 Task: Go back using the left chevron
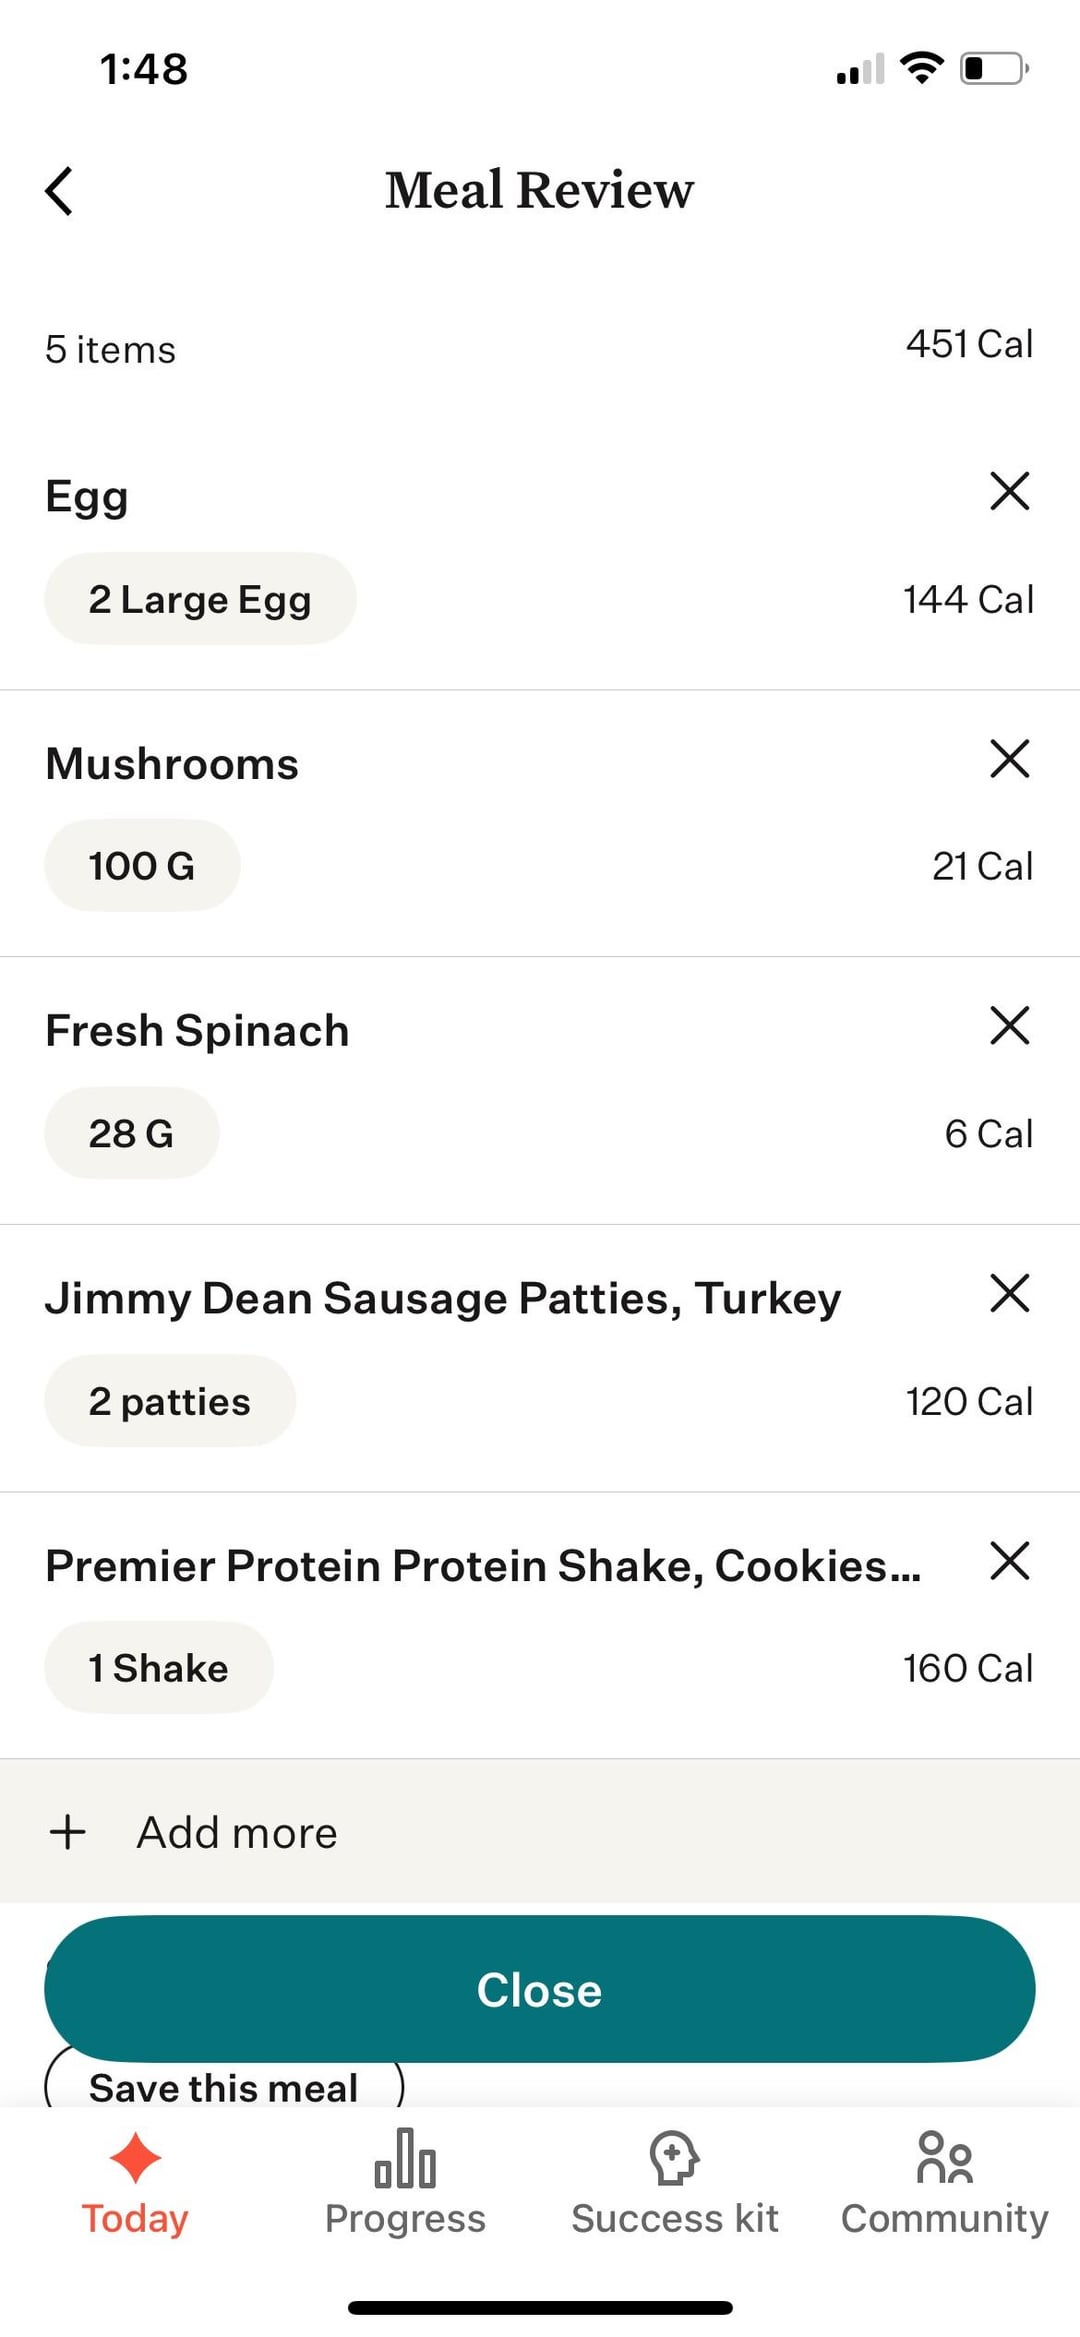click(59, 190)
